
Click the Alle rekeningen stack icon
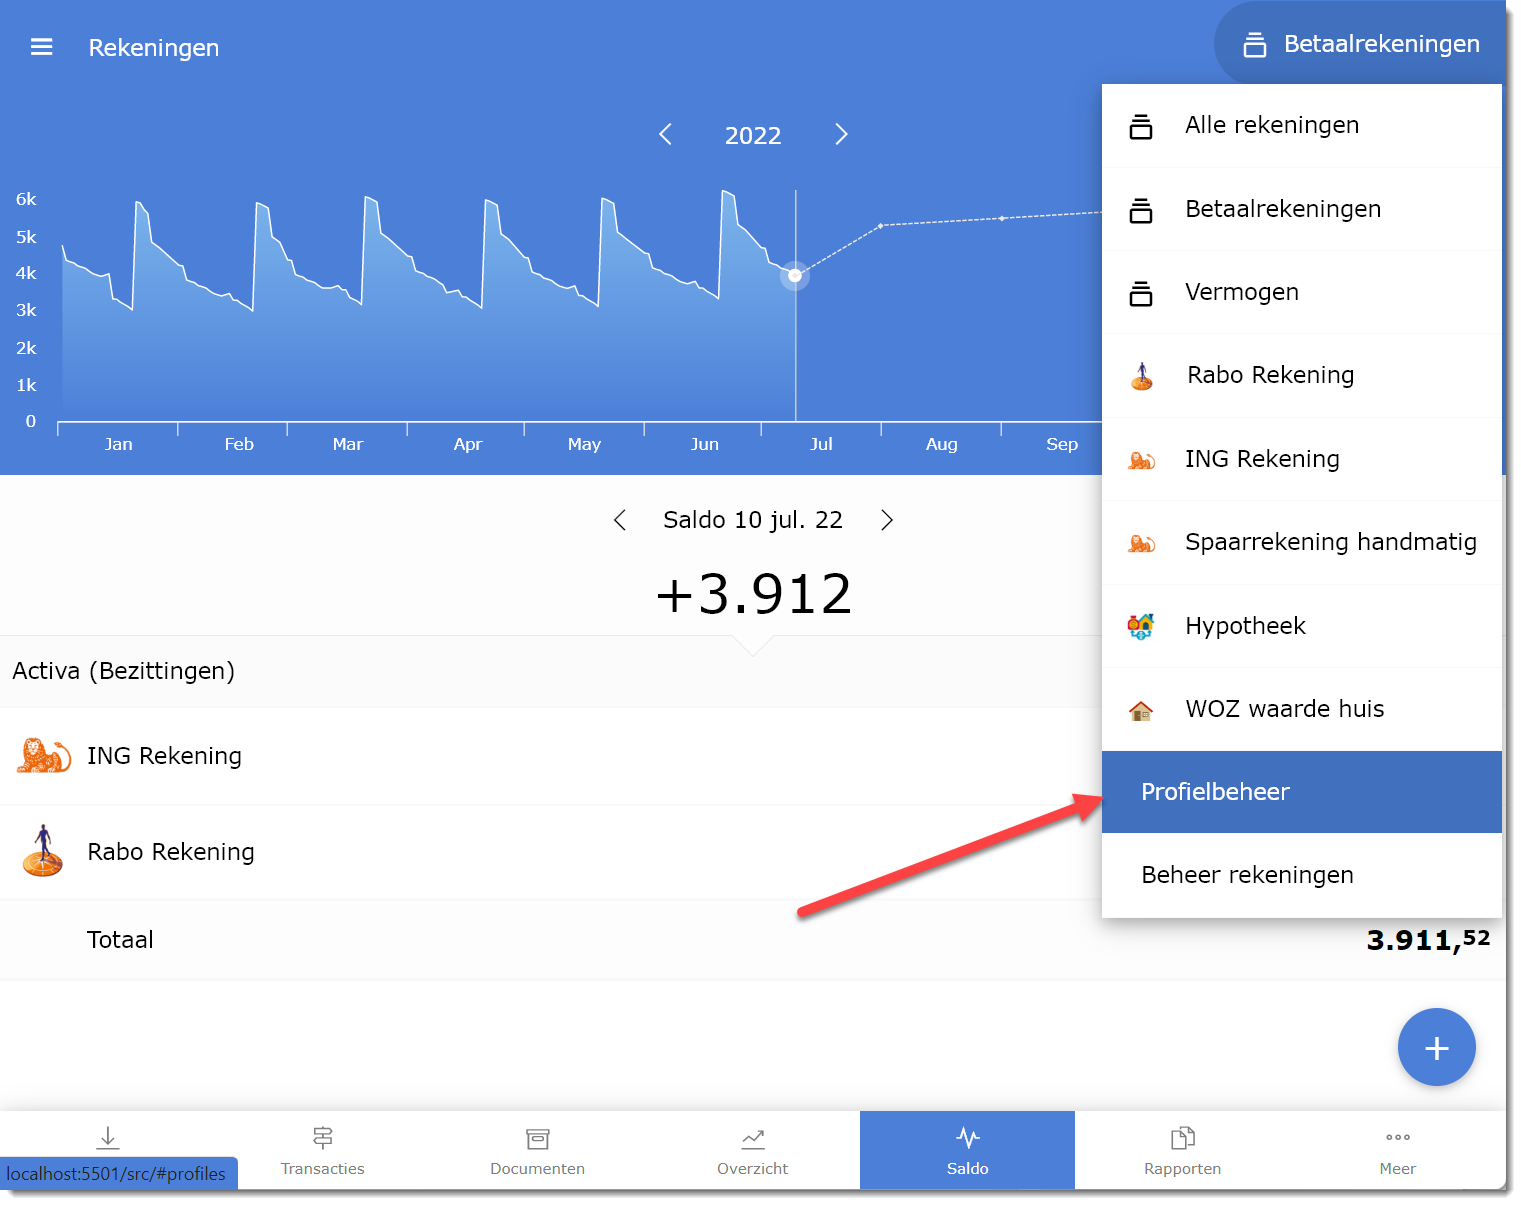[1141, 127]
